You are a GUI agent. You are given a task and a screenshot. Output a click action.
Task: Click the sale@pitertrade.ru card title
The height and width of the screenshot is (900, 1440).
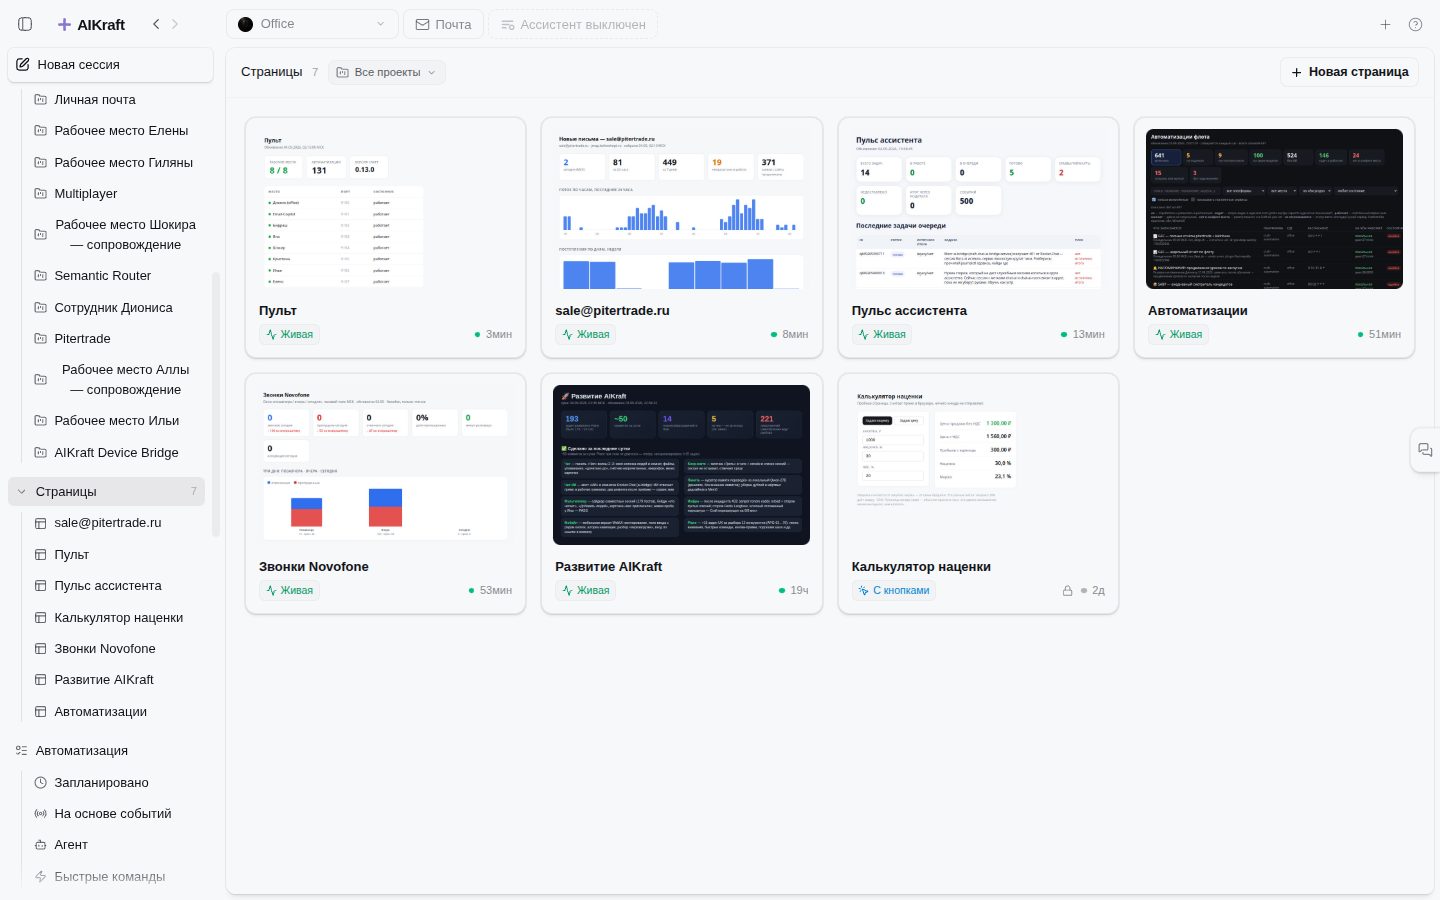(x=612, y=311)
